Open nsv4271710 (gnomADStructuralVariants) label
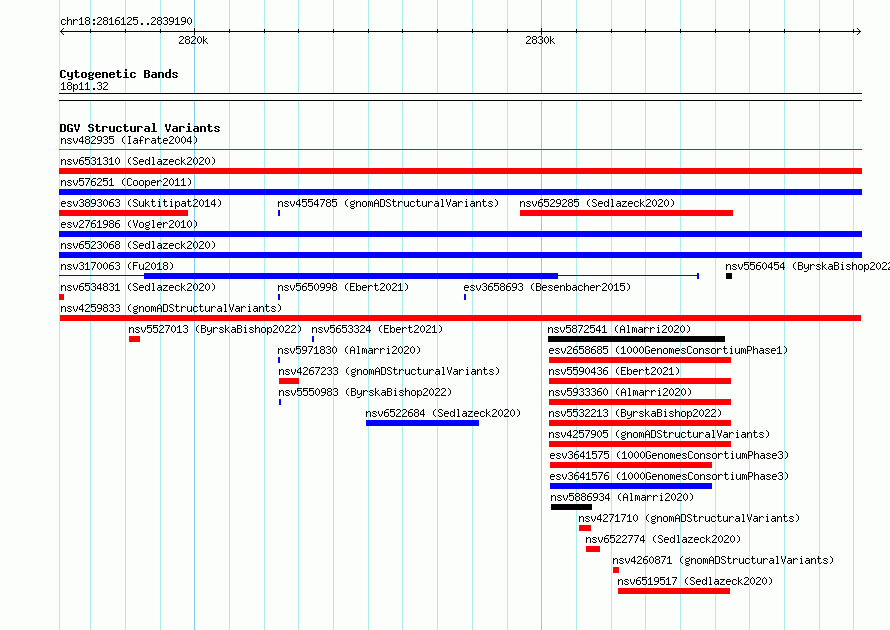Image resolution: width=890 pixels, height=630 pixels. [x=689, y=518]
